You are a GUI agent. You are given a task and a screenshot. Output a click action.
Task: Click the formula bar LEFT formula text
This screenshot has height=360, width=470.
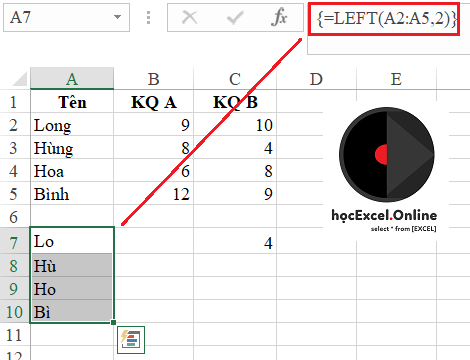(387, 19)
